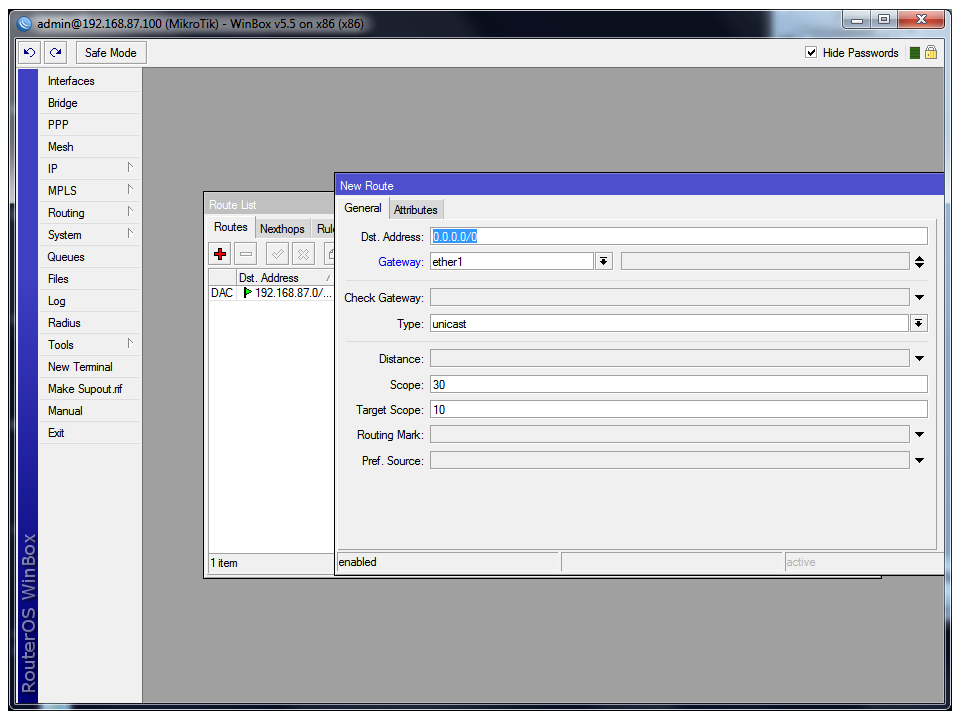
Task: Click the Dst. Address input field
Action: click(x=678, y=237)
